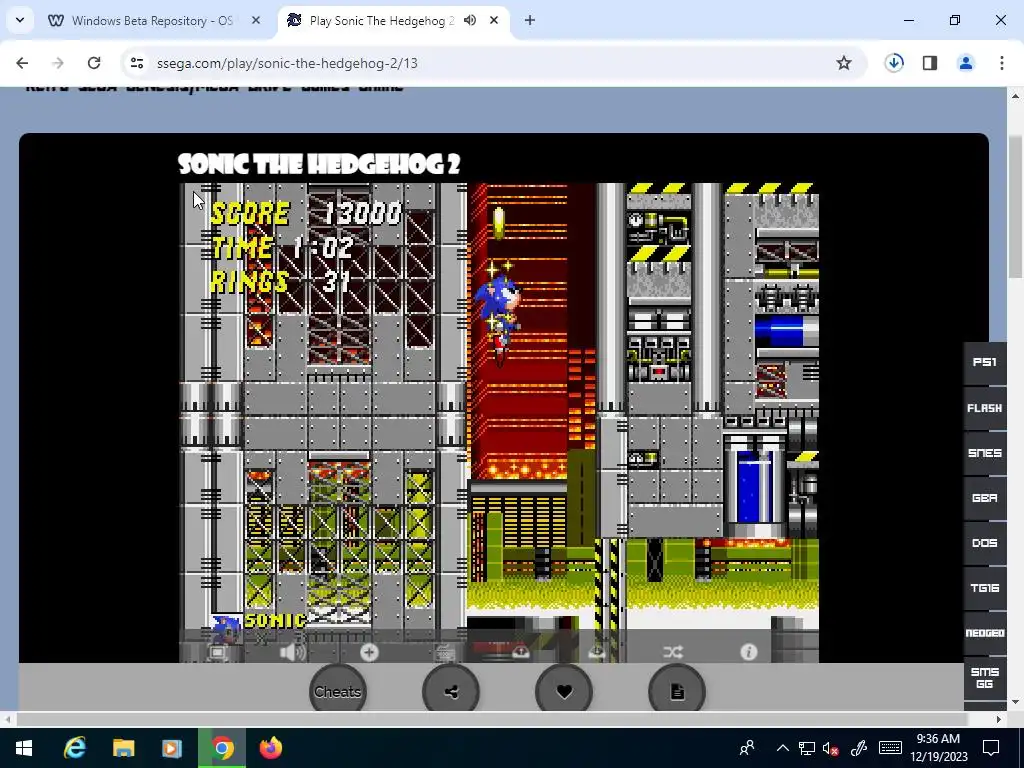Close the Windows Beta Repository tab

[x=256, y=20]
